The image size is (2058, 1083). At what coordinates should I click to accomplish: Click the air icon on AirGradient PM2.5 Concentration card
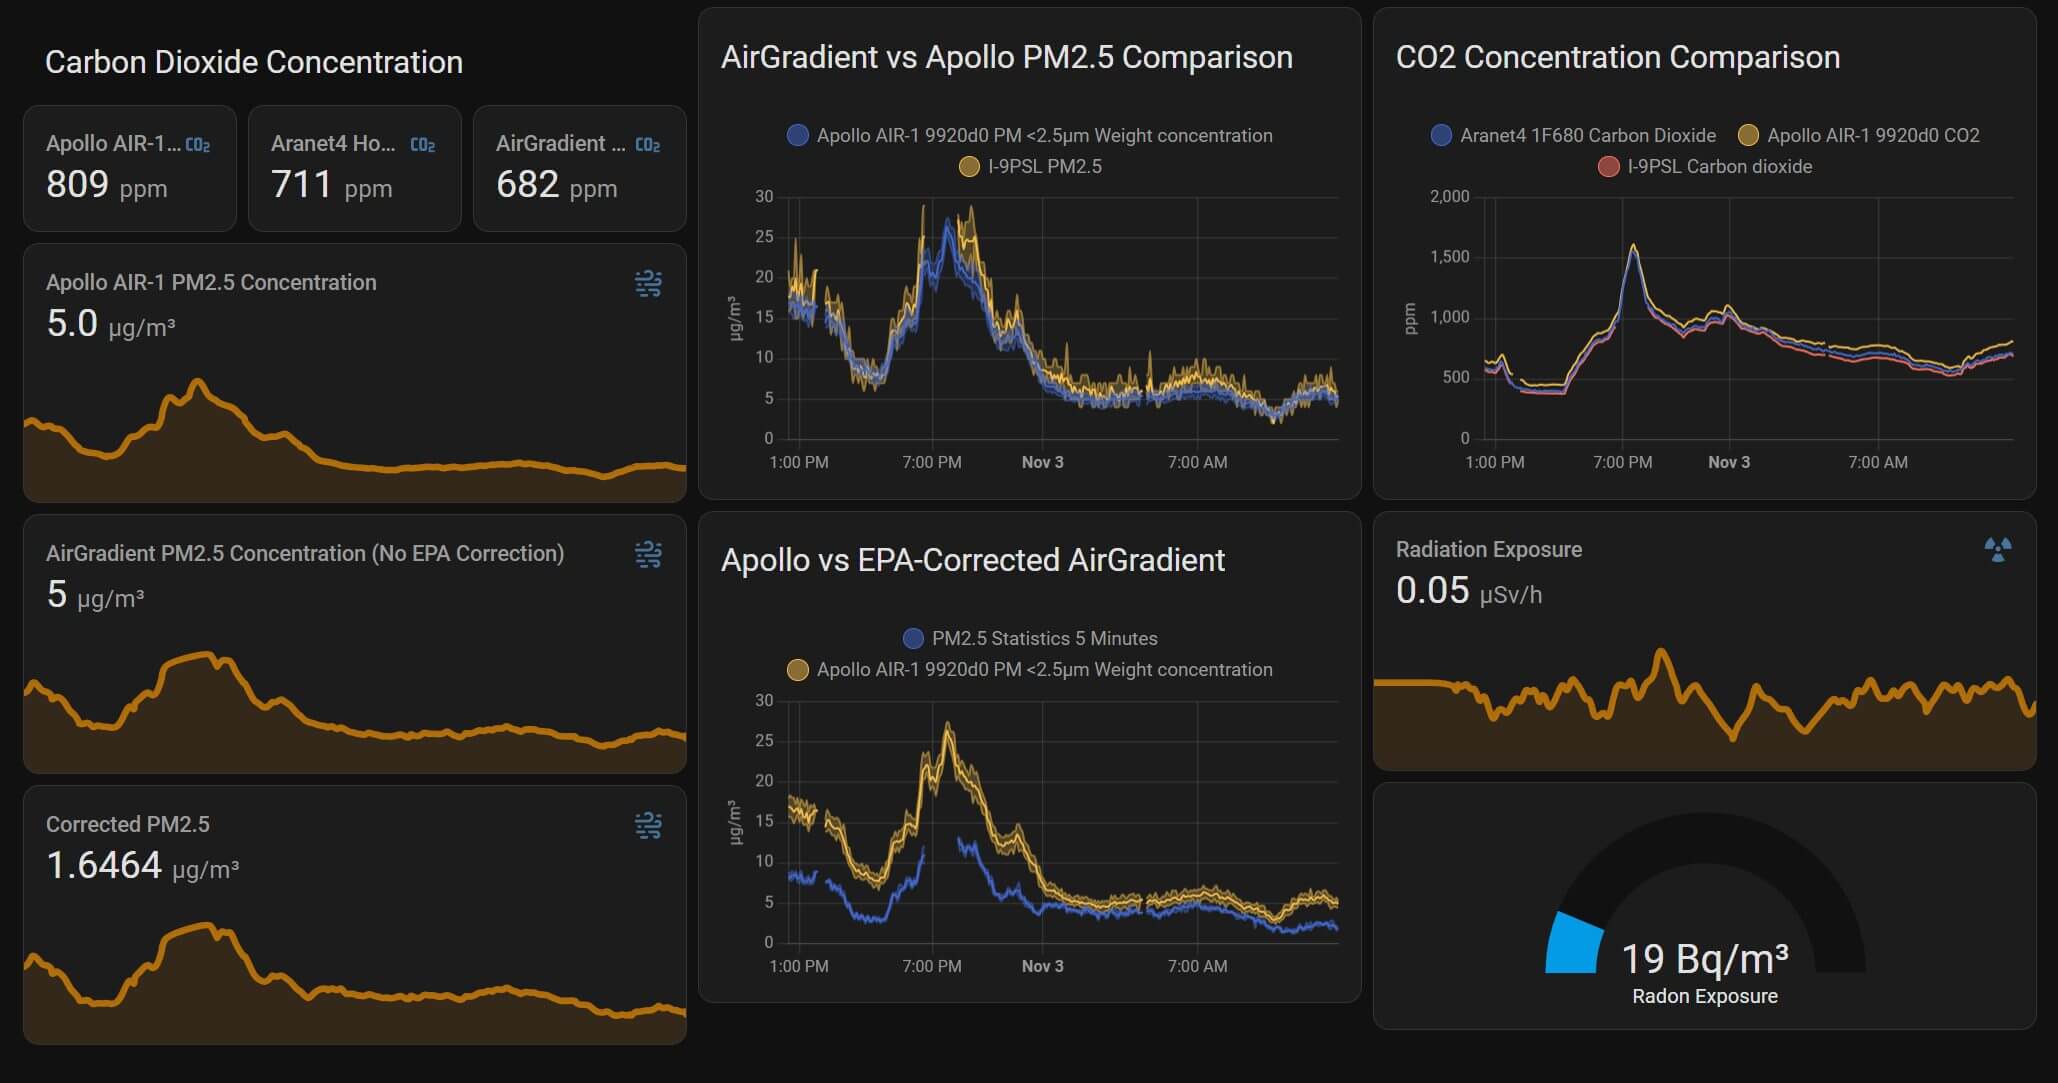click(648, 555)
